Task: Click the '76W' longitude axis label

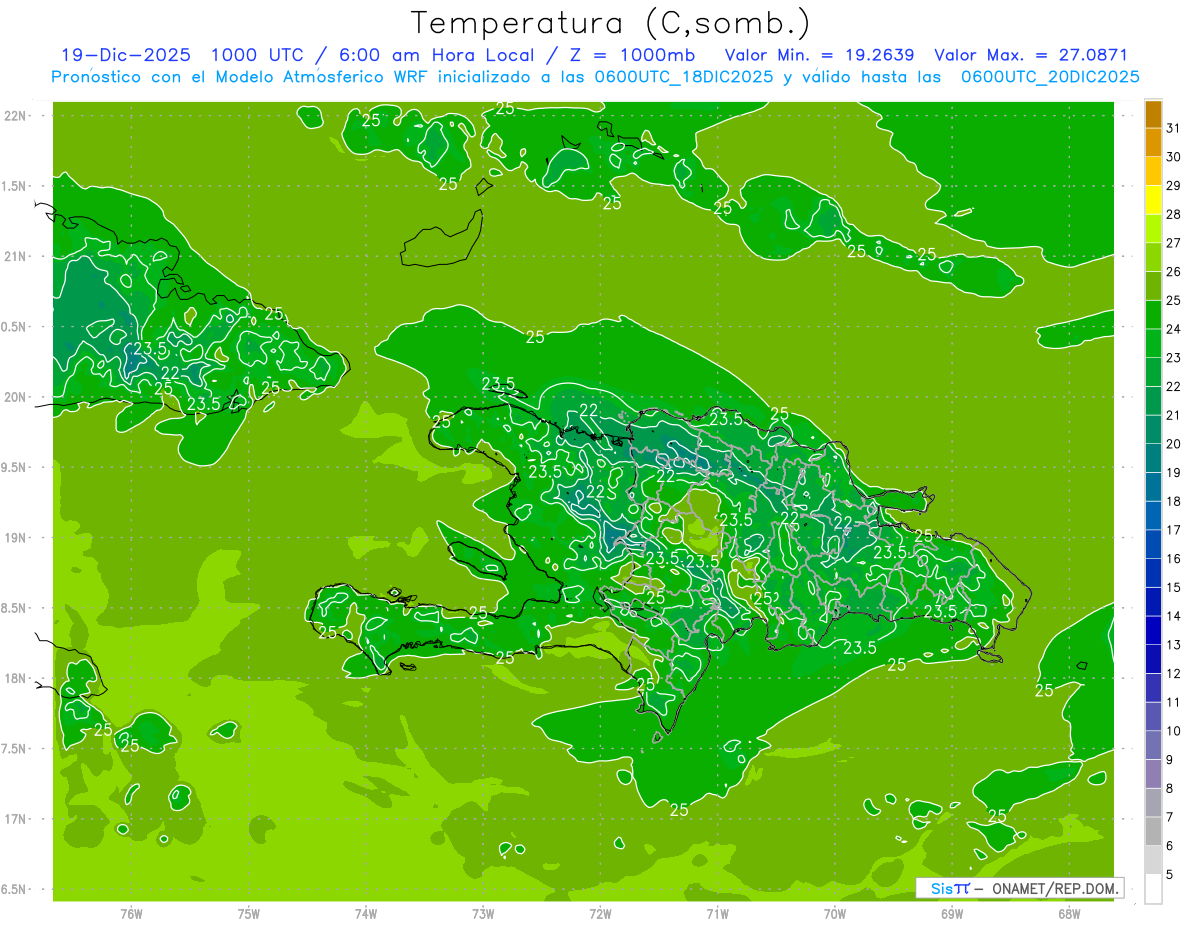Action: point(131,913)
